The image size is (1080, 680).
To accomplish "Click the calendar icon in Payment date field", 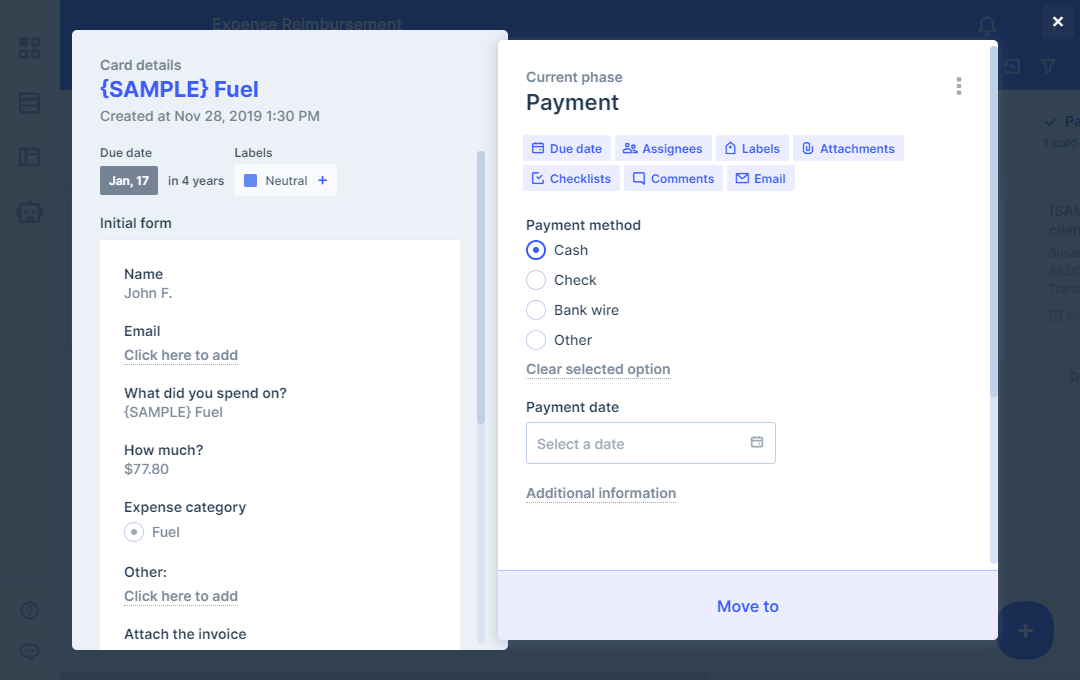I will [x=757, y=443].
